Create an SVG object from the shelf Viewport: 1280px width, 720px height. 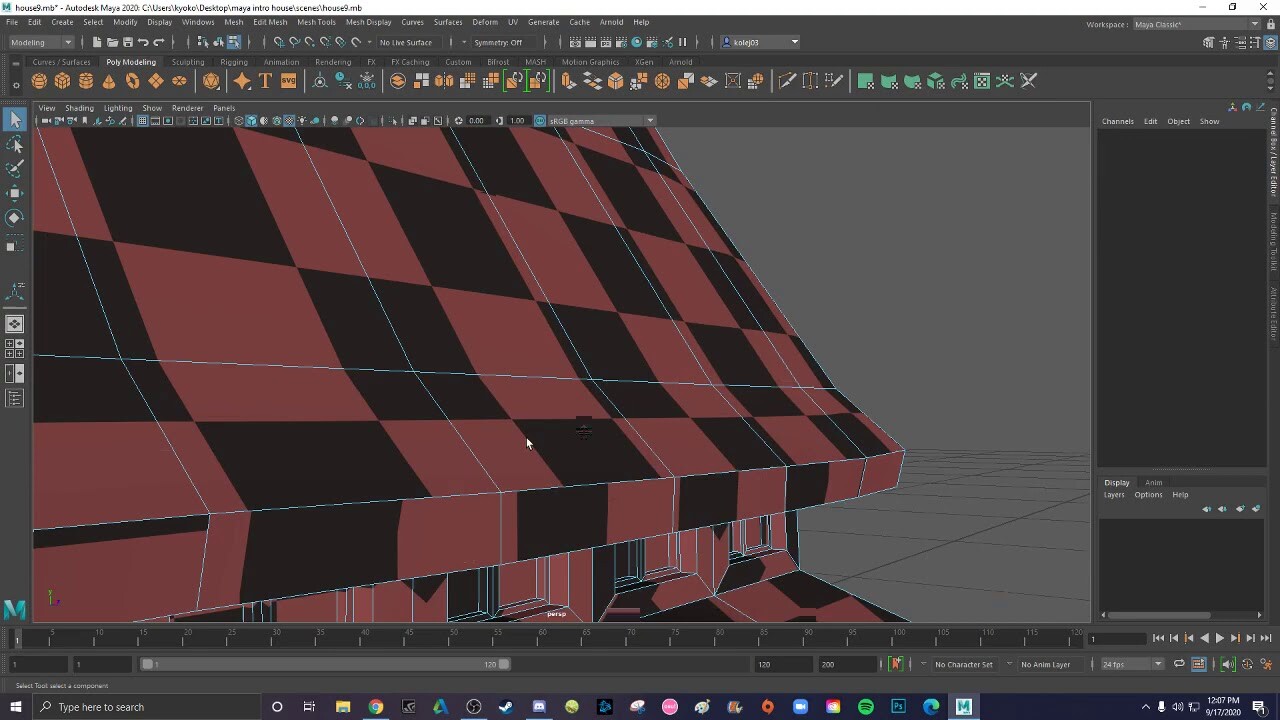pos(290,81)
